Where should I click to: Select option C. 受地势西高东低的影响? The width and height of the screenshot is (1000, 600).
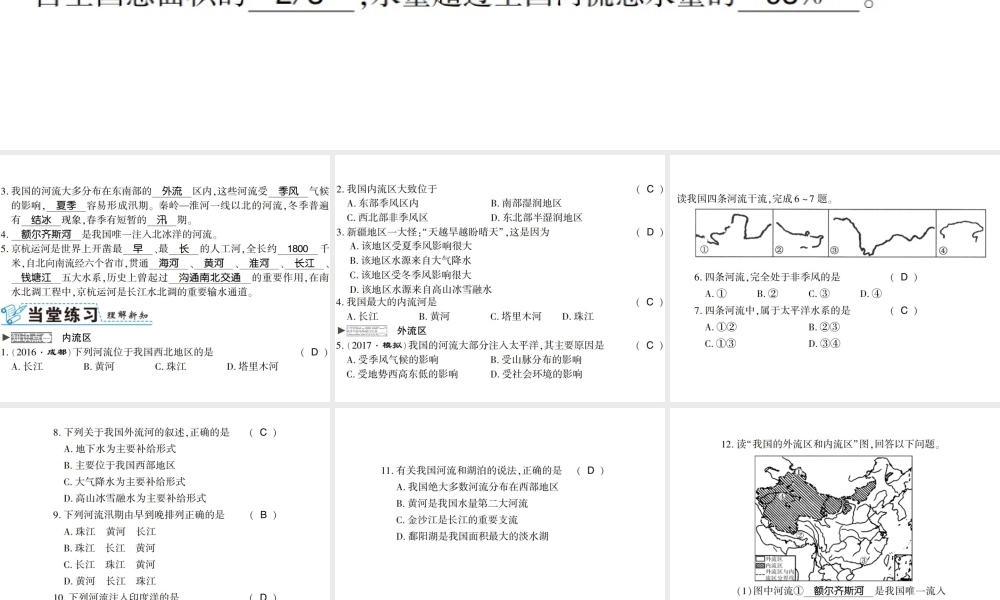tap(402, 374)
